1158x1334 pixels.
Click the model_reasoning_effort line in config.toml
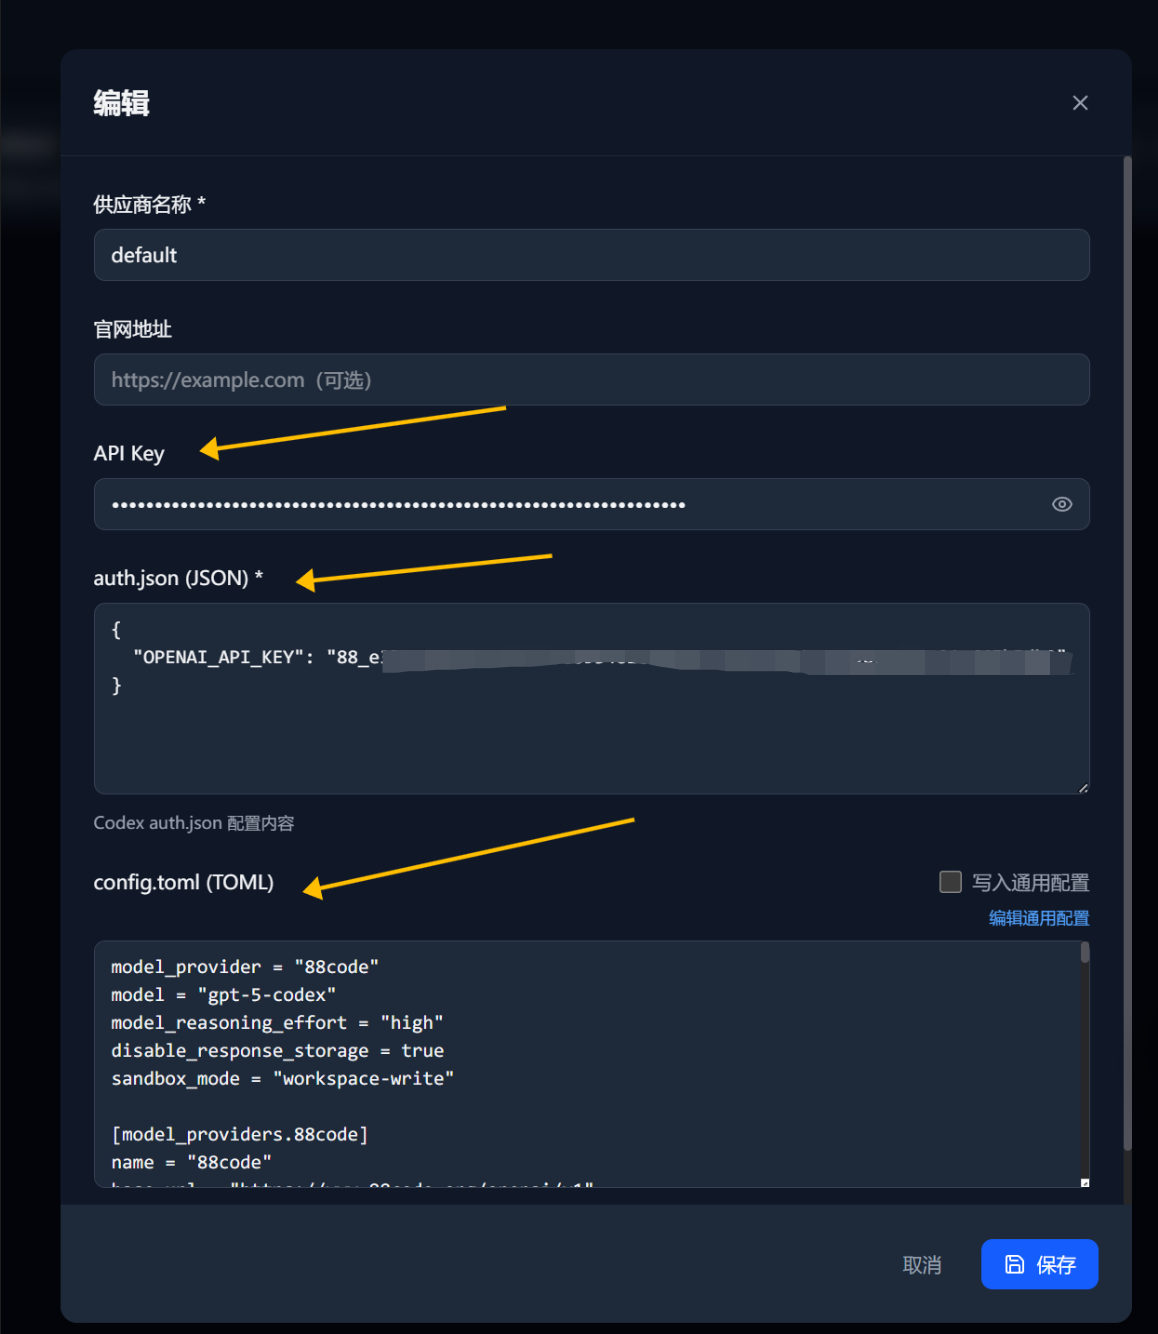coord(277,1023)
